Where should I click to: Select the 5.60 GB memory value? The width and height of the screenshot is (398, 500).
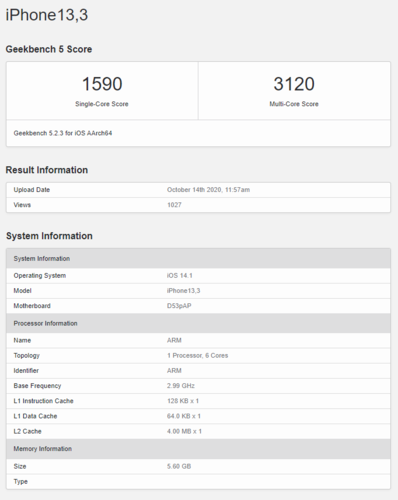click(179, 466)
